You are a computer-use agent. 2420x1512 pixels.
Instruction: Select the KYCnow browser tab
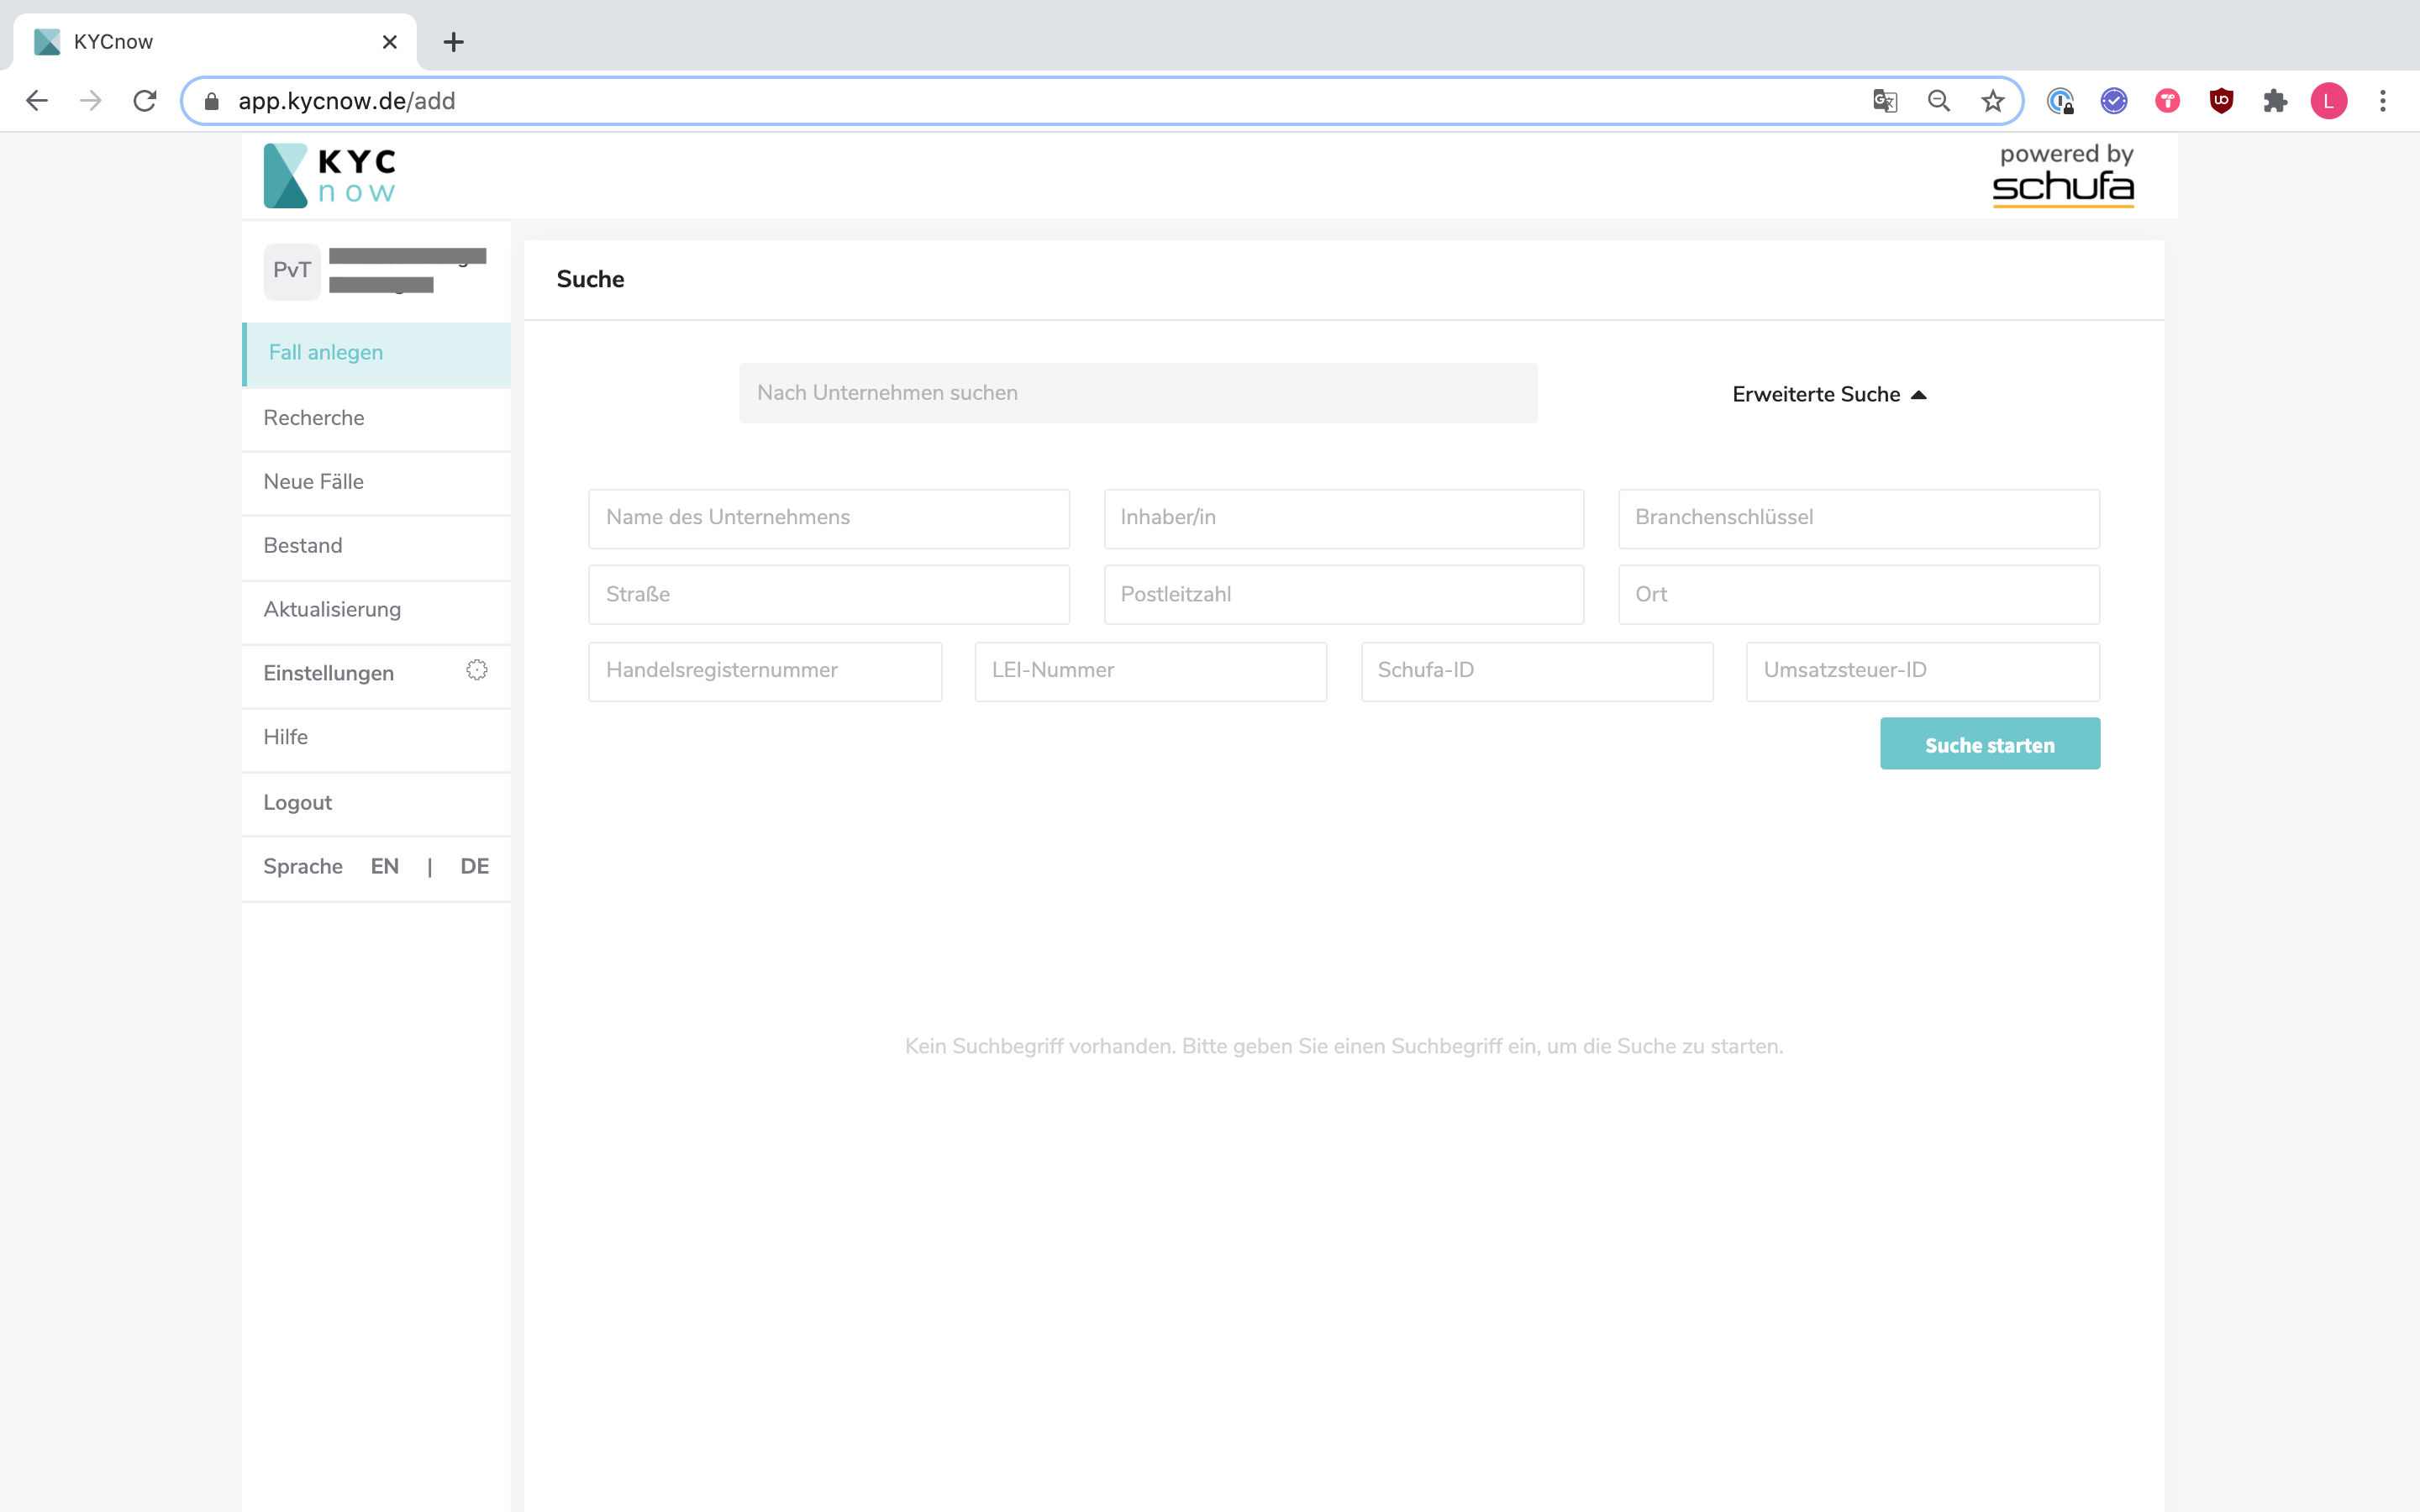(x=215, y=42)
